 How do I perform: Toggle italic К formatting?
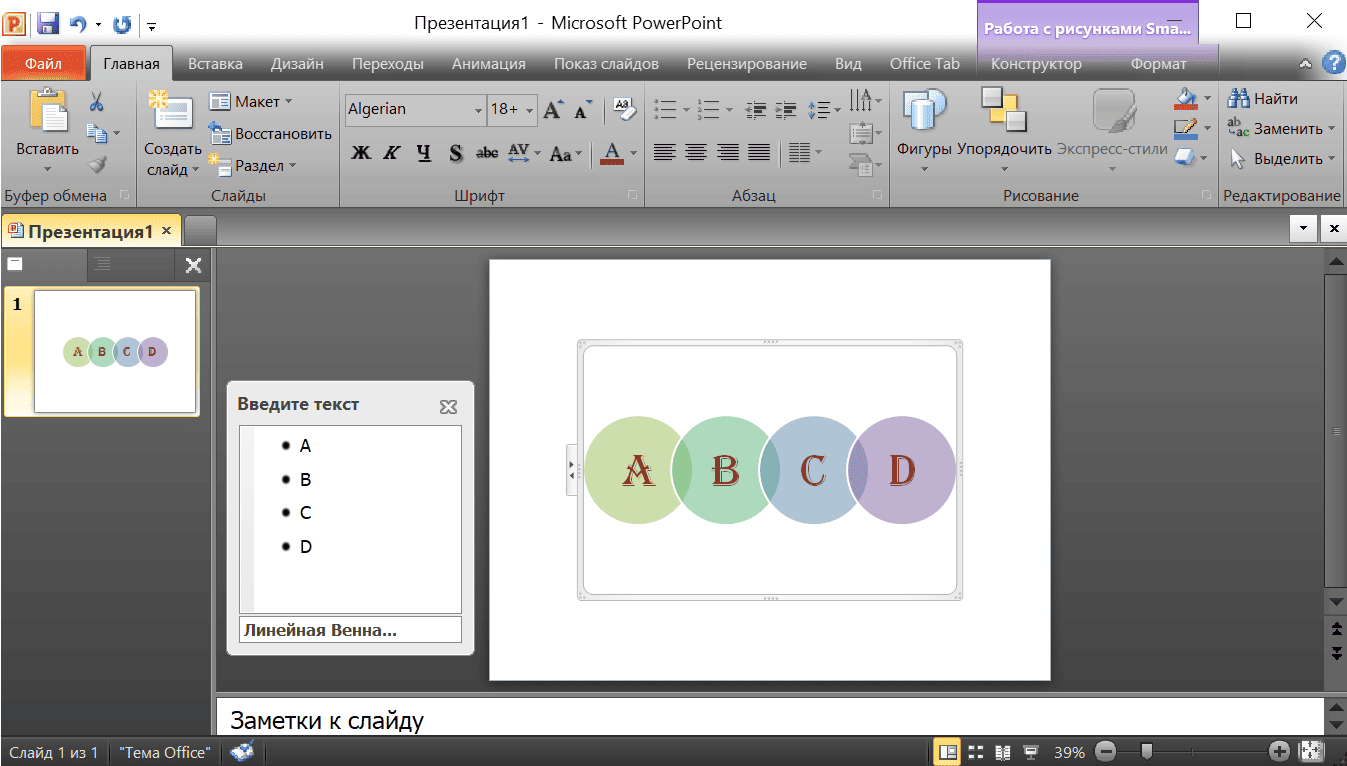pyautogui.click(x=392, y=154)
